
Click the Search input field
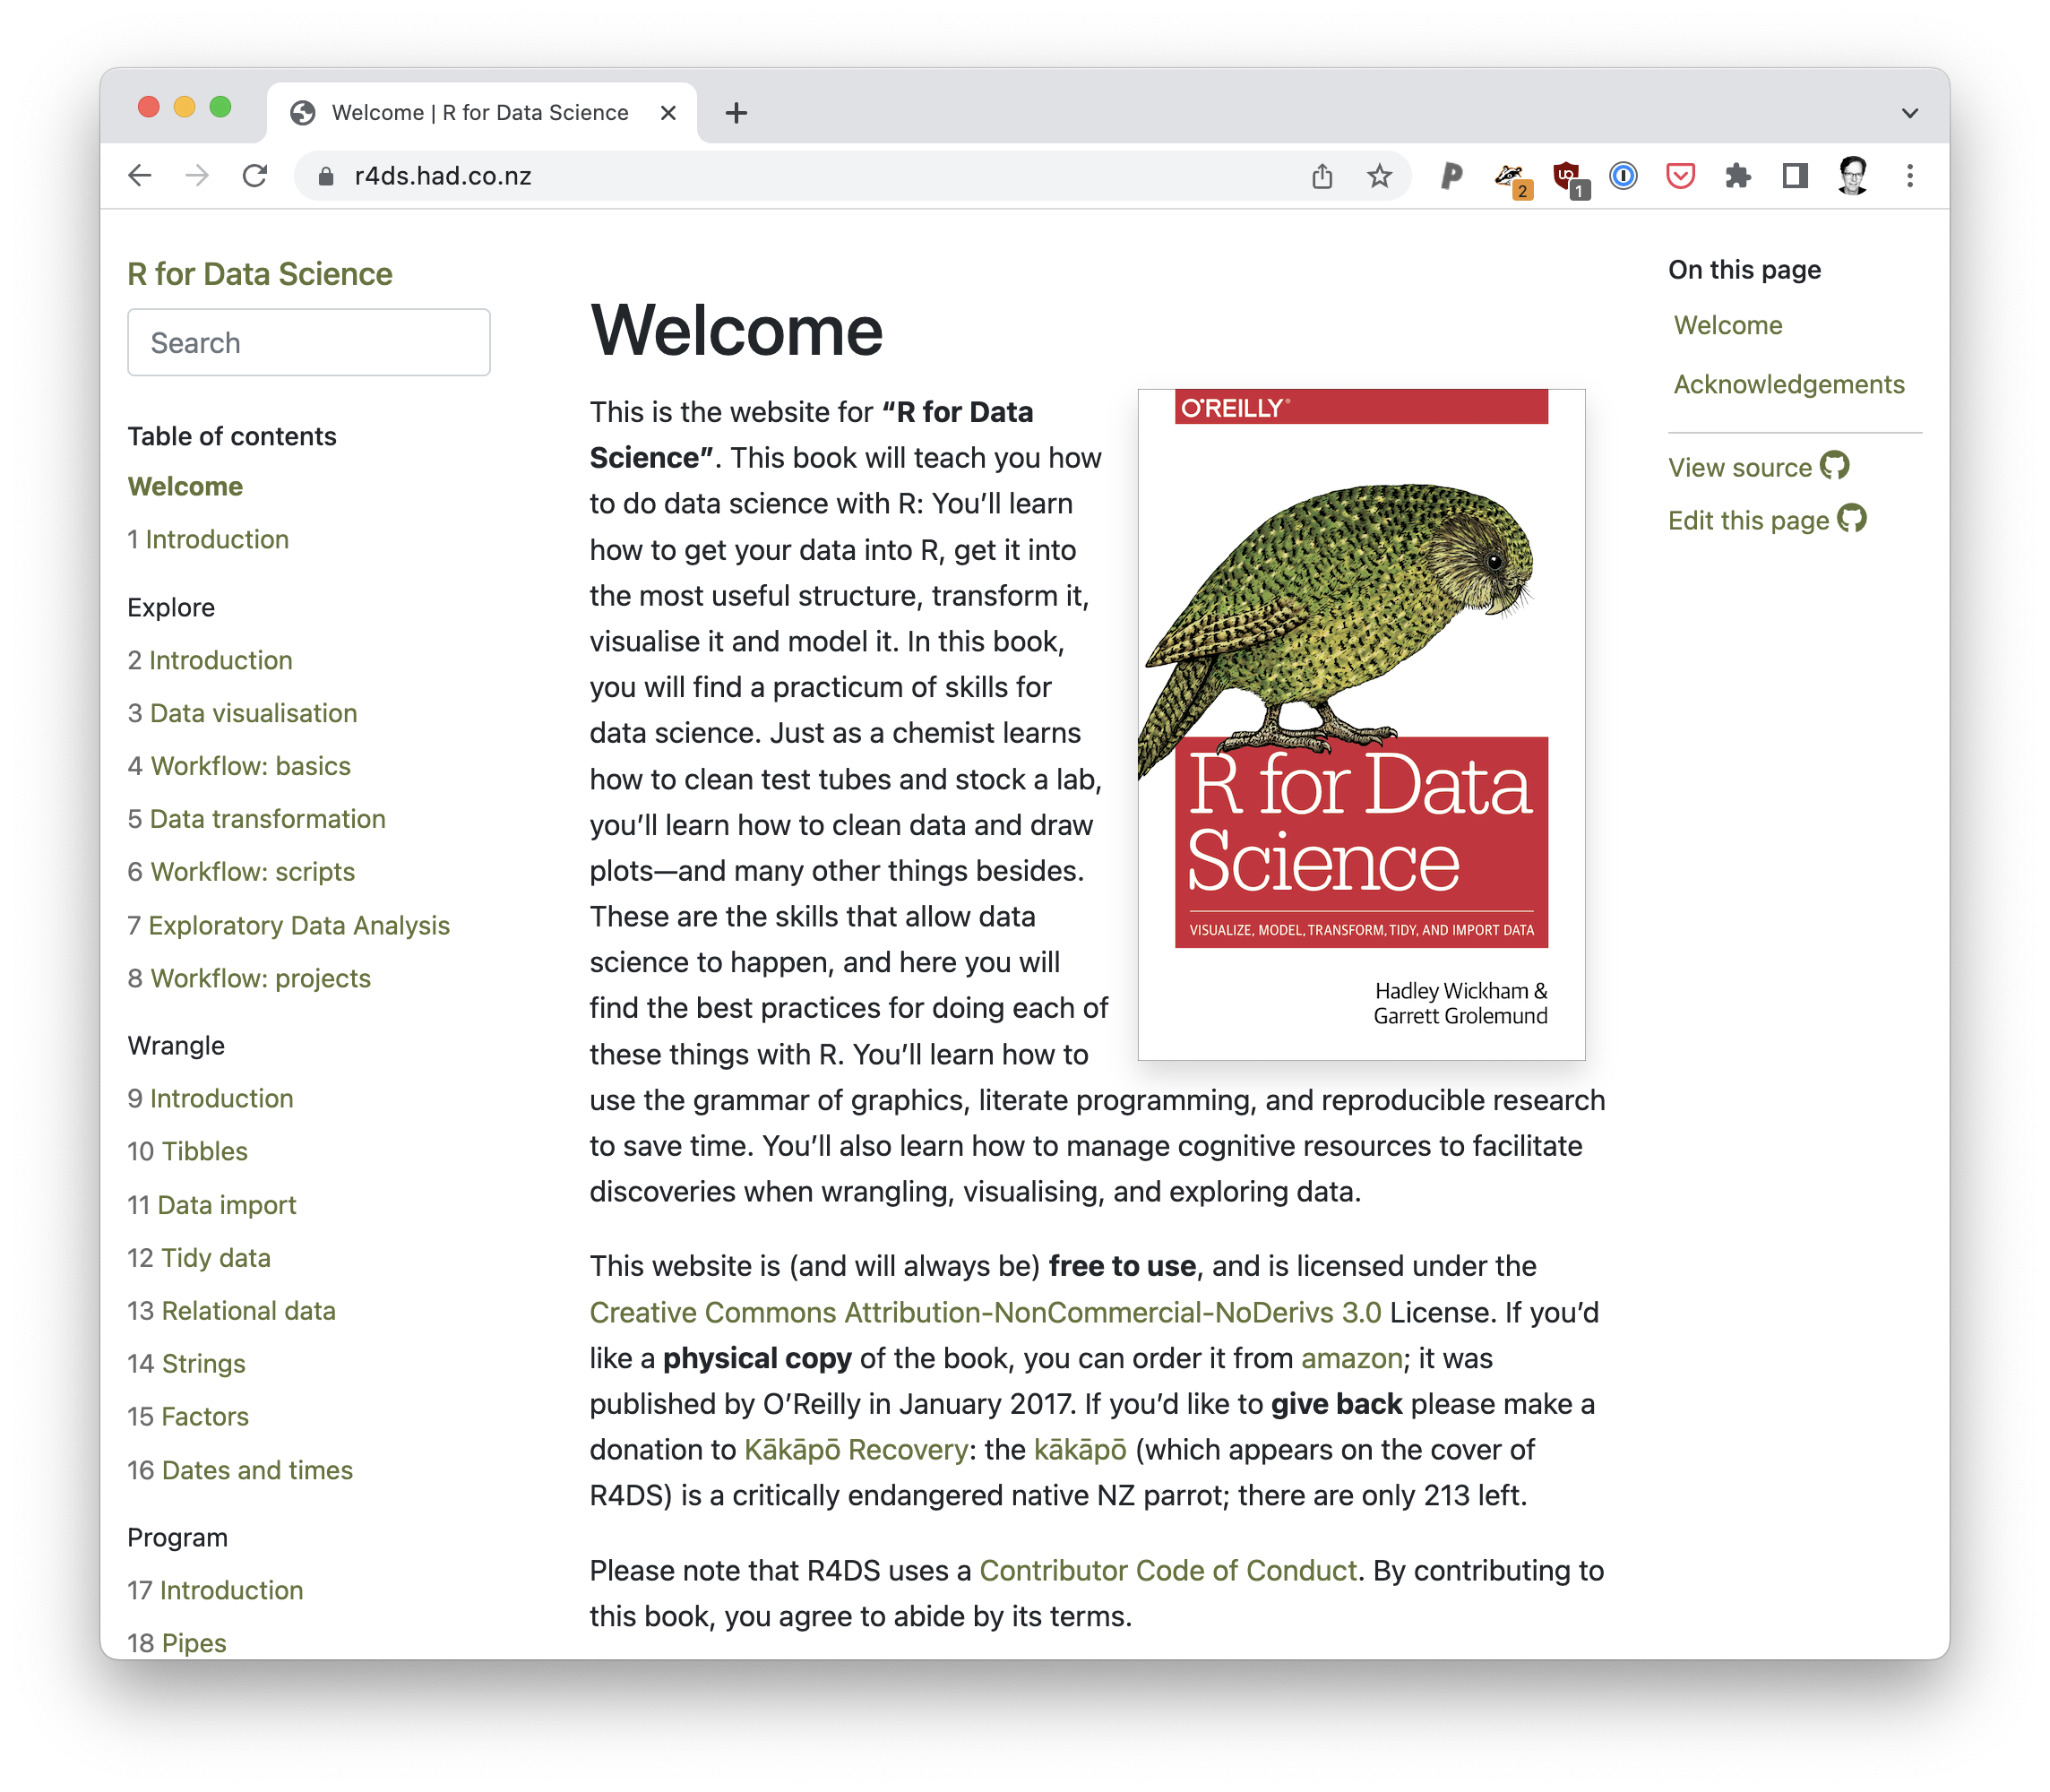[x=308, y=343]
